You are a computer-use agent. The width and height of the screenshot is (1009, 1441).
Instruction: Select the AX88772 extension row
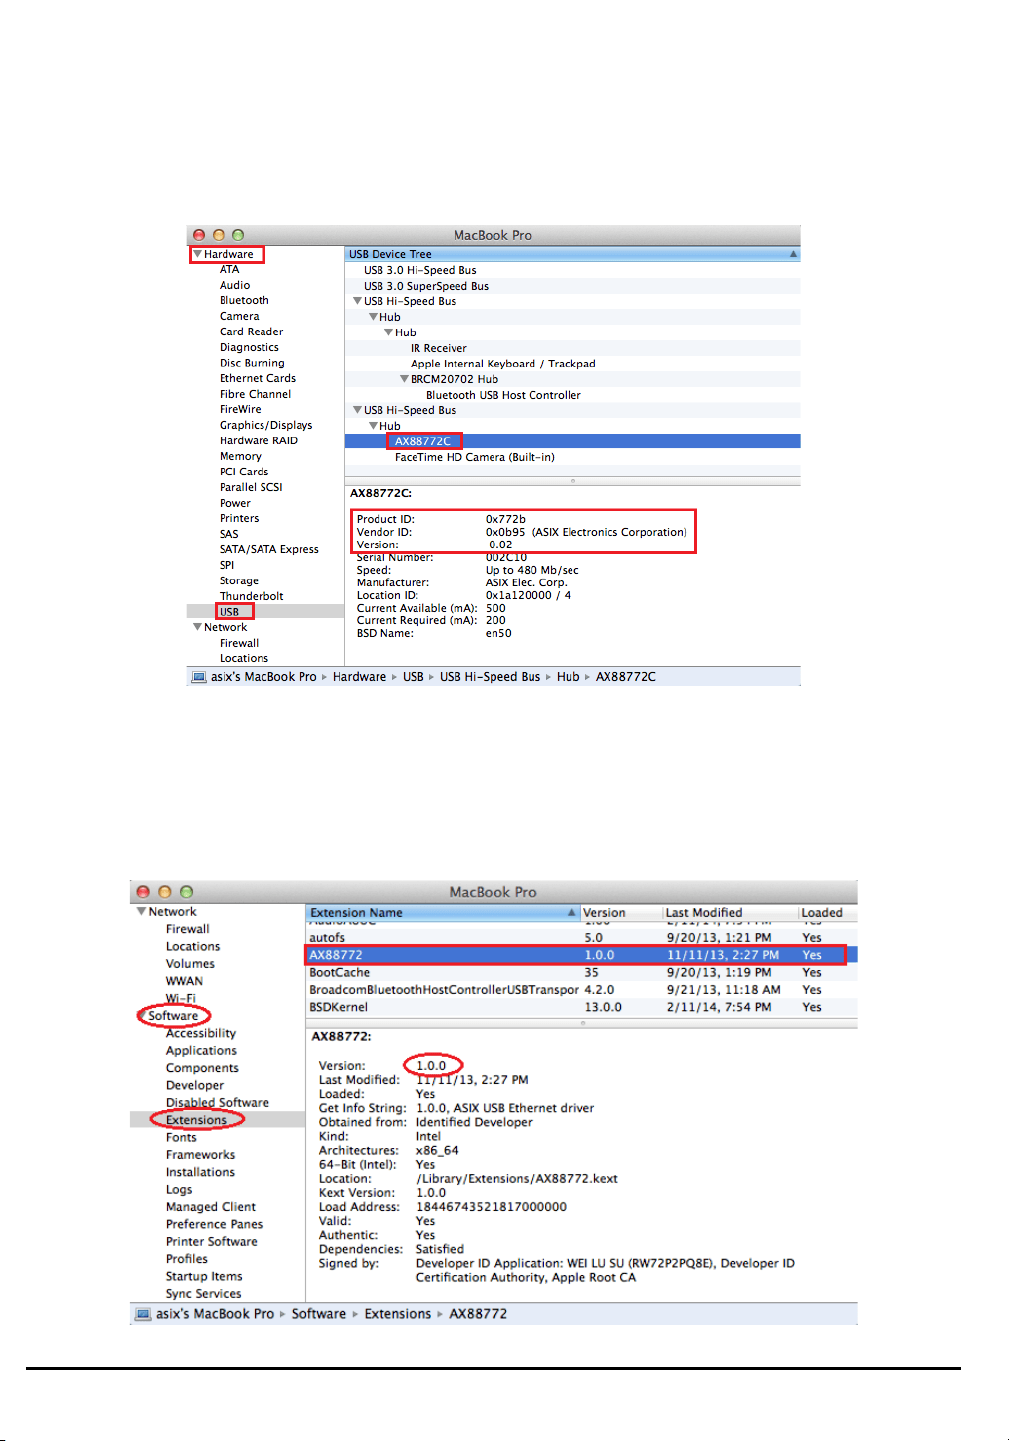click(x=581, y=955)
